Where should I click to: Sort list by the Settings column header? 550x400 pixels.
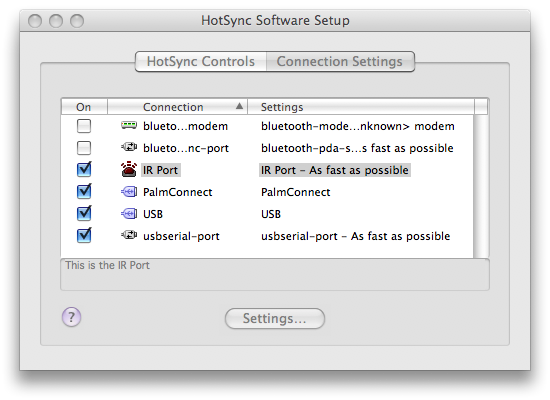[x=361, y=107]
